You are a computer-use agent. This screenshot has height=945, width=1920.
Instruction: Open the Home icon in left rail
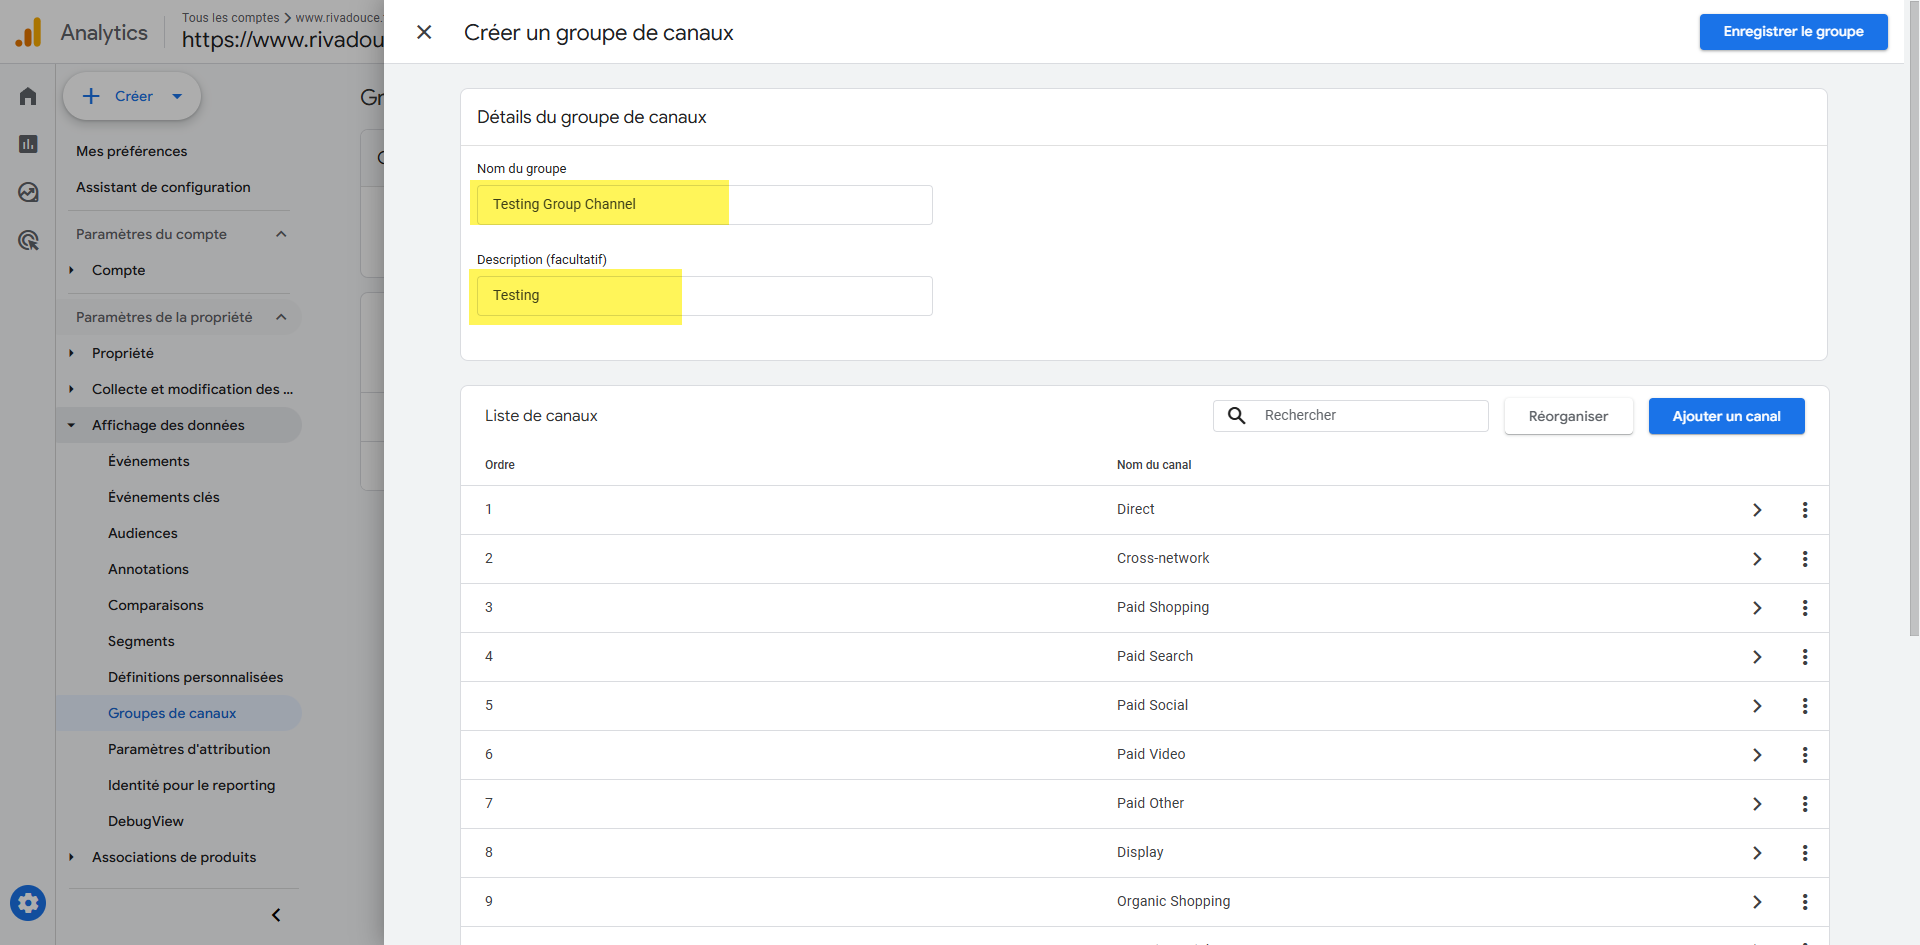tap(28, 96)
